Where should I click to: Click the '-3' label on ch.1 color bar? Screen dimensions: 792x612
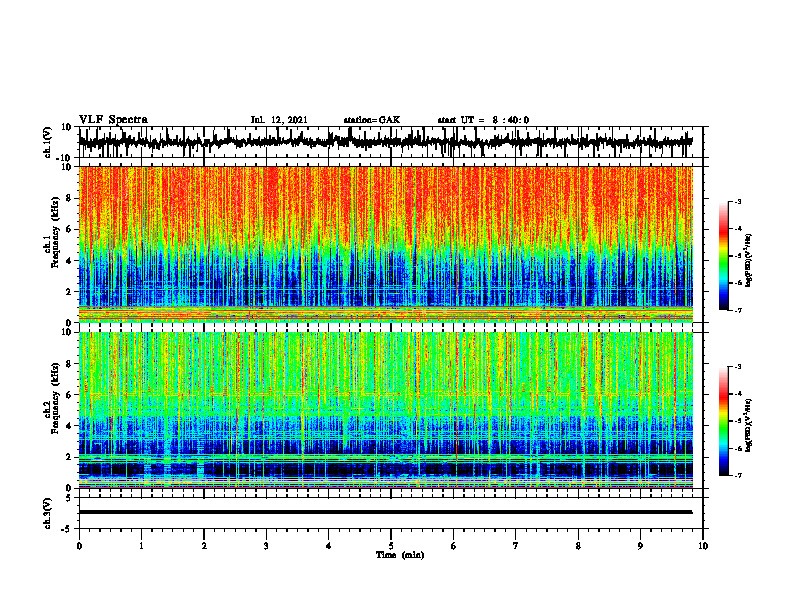pos(738,202)
